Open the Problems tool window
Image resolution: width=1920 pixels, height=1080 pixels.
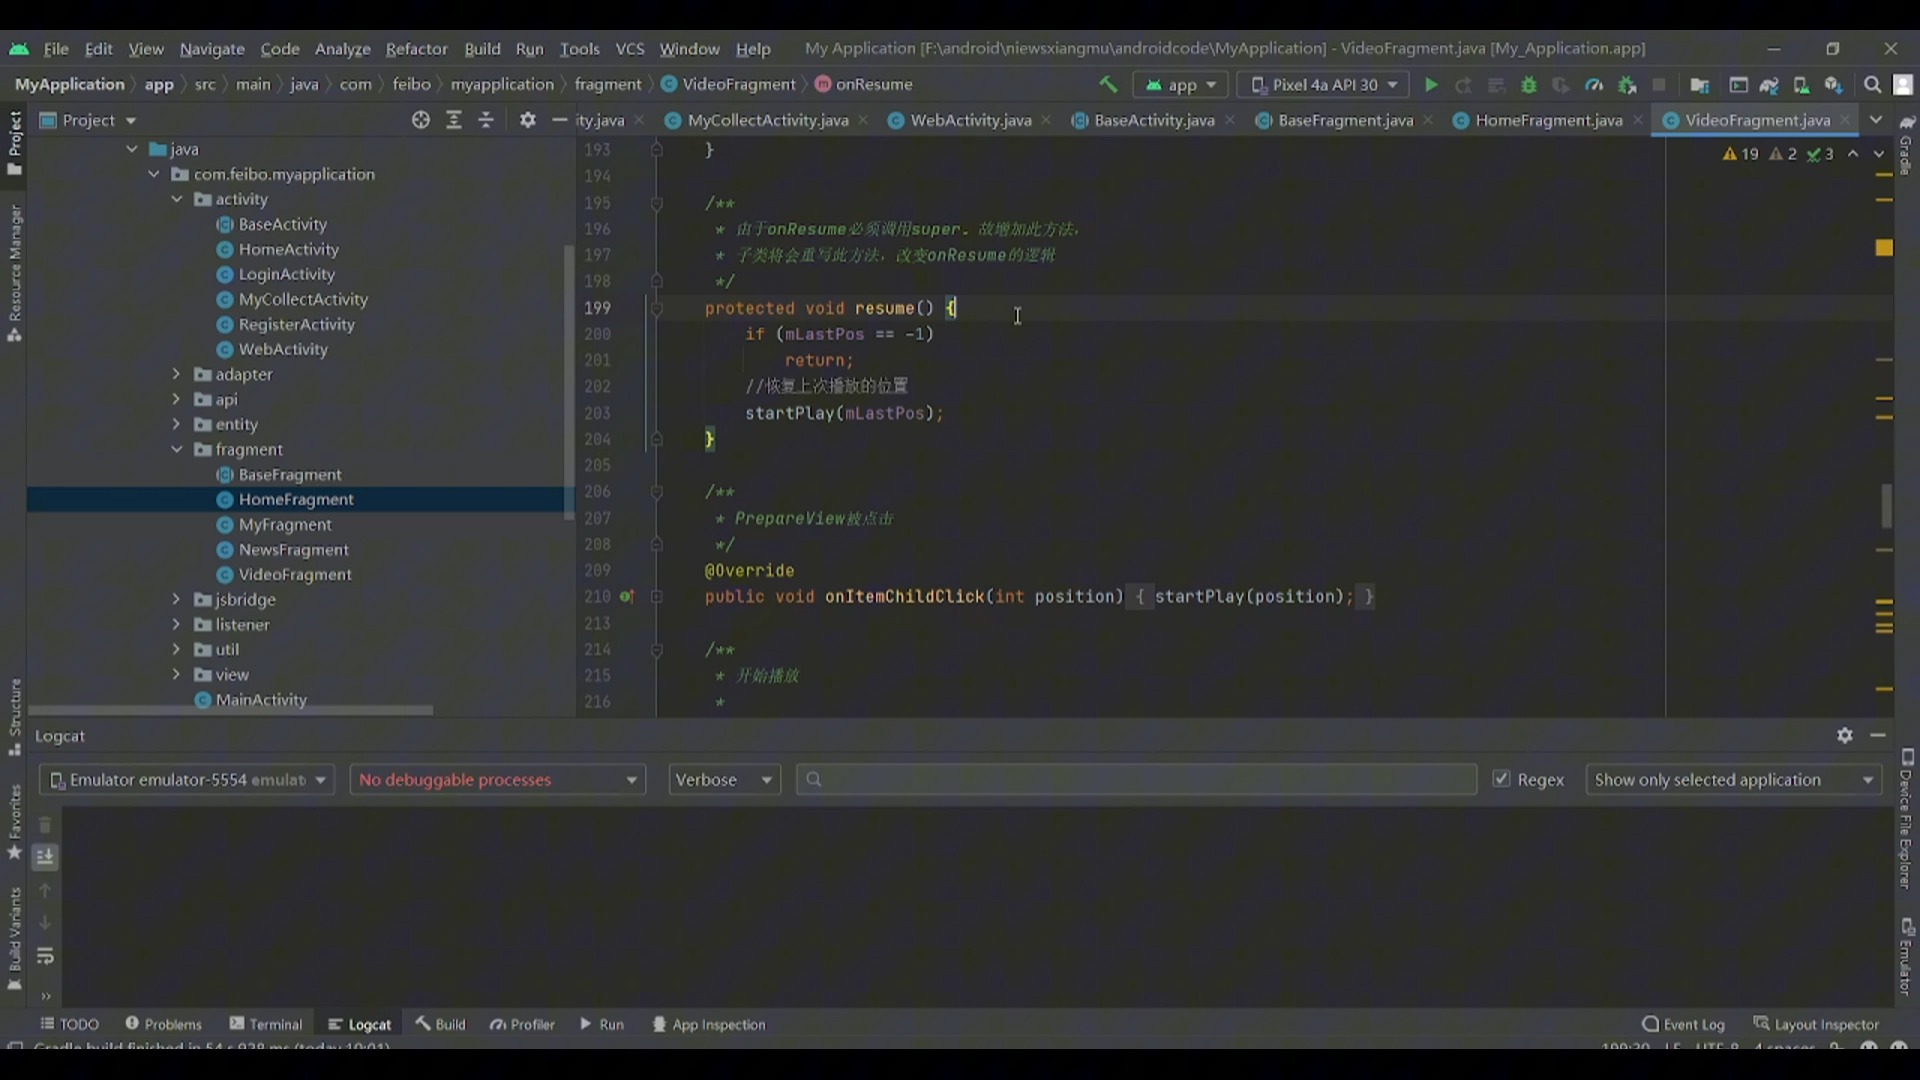pos(163,1024)
